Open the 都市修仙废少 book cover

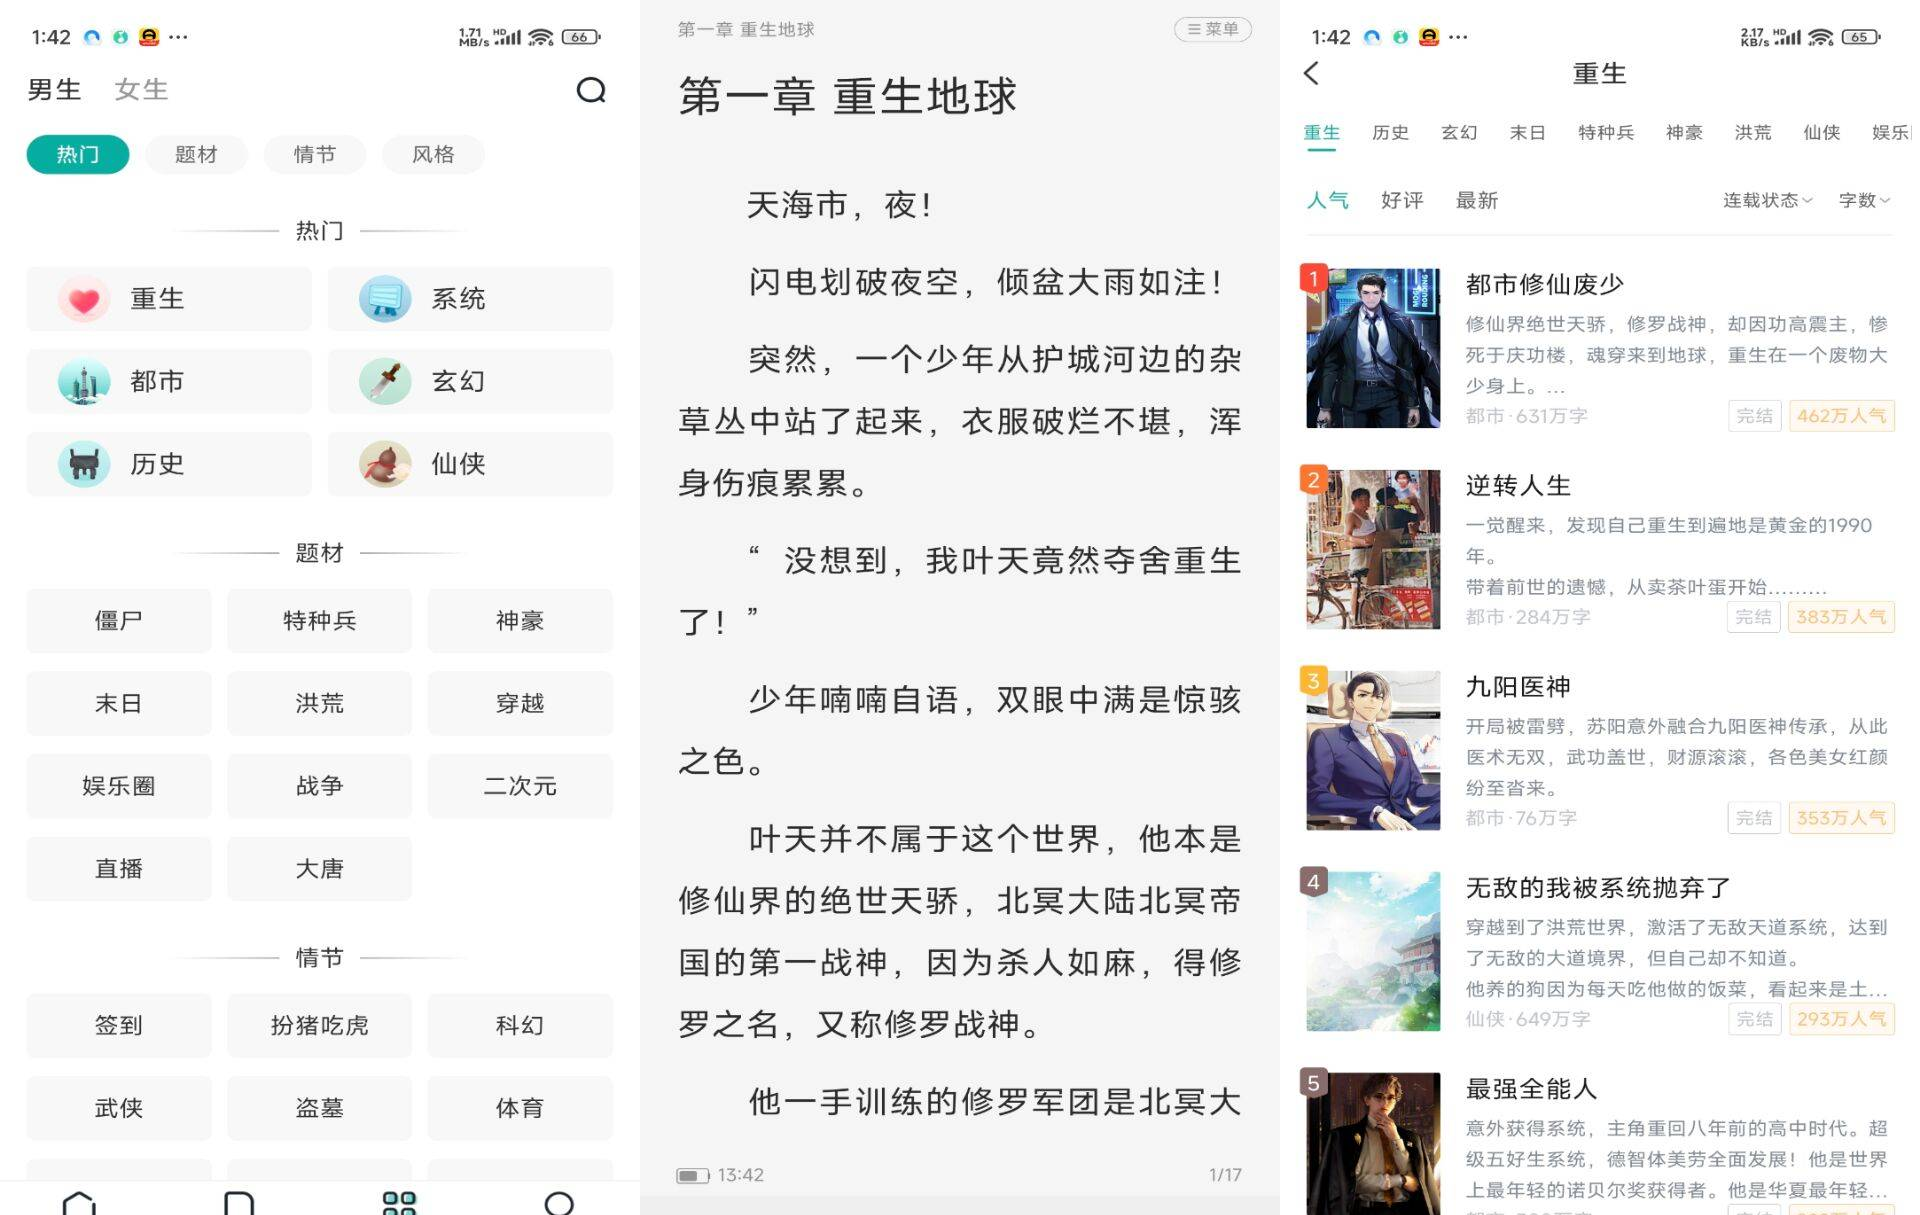point(1373,348)
